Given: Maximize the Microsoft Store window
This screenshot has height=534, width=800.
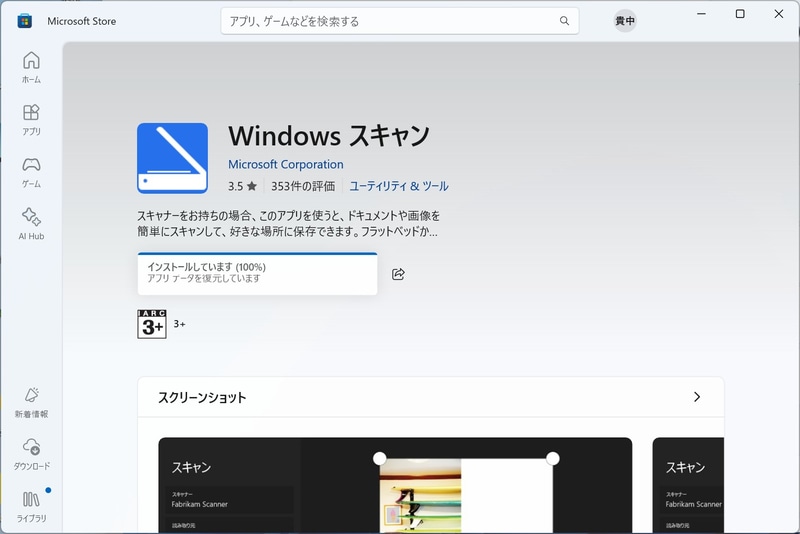Looking at the screenshot, I should 740,14.
